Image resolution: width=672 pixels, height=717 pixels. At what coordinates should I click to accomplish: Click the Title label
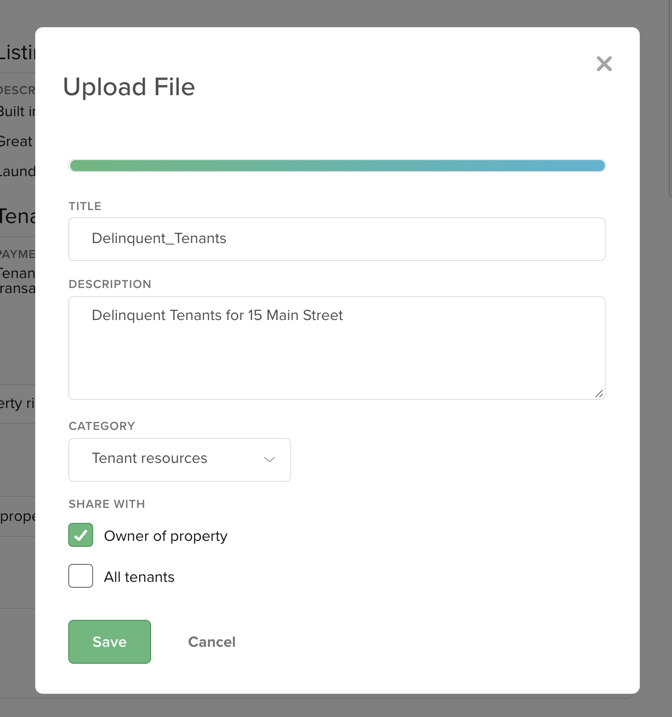[x=85, y=206]
